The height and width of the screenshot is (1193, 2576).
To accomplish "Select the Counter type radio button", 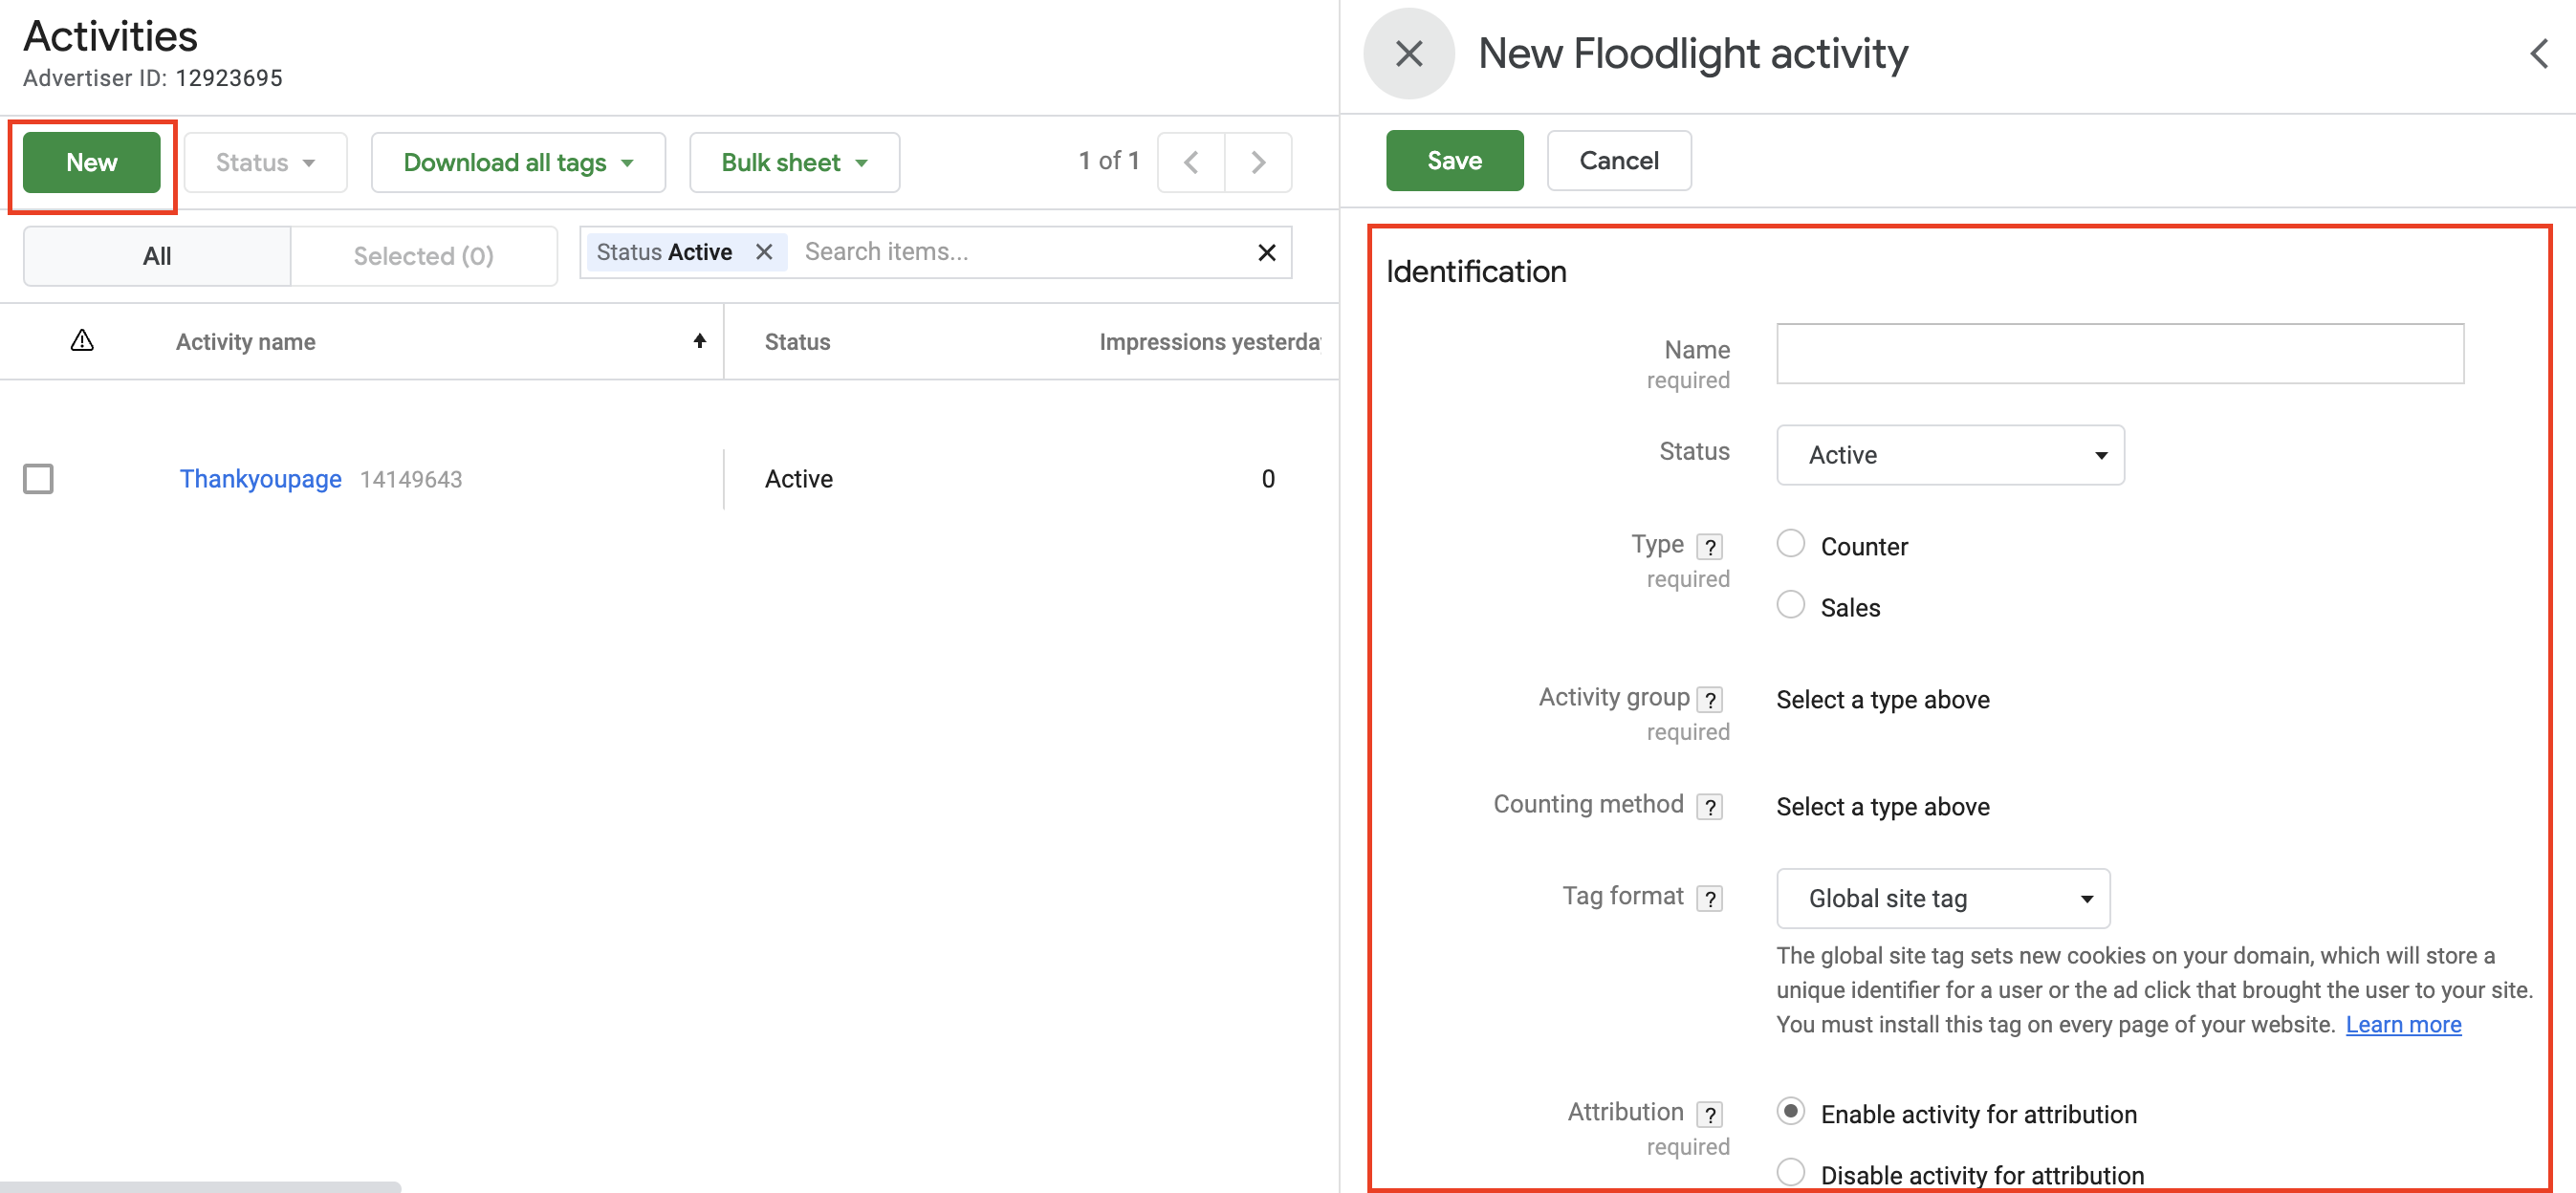I will pos(1790,544).
